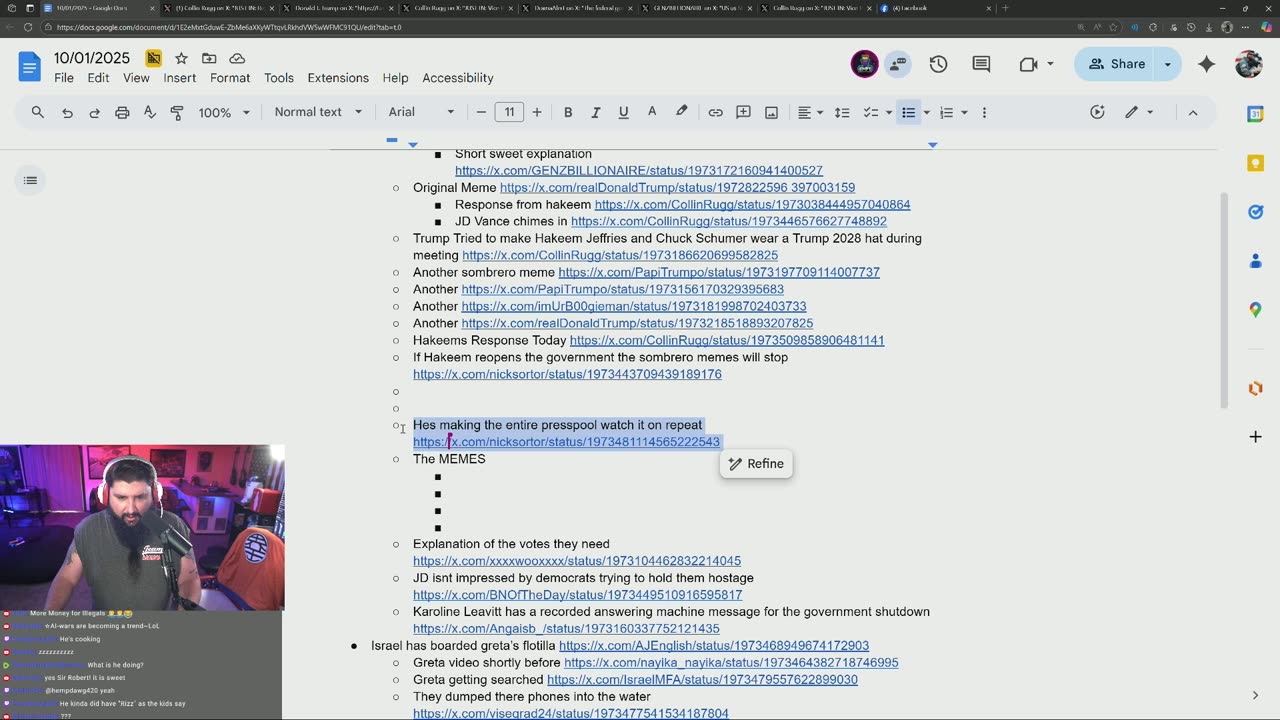The image size is (1280, 720).
Task: Open the Share options dropdown arrow
Action: pyautogui.click(x=1167, y=64)
